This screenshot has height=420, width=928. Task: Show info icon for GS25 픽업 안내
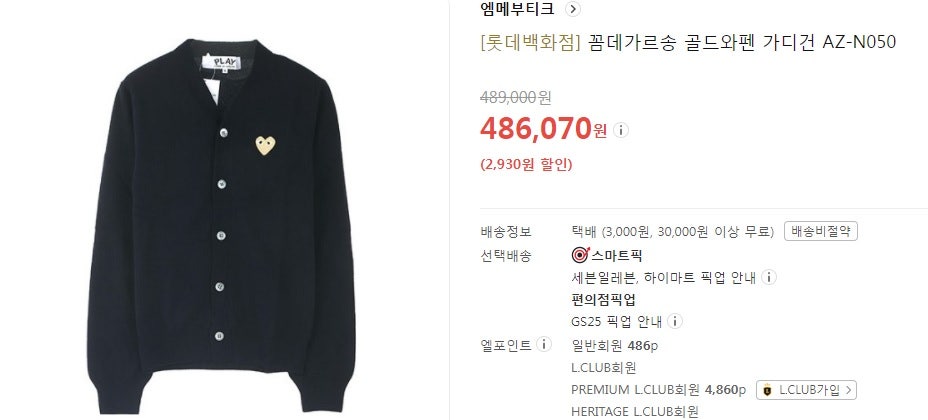pyautogui.click(x=674, y=322)
